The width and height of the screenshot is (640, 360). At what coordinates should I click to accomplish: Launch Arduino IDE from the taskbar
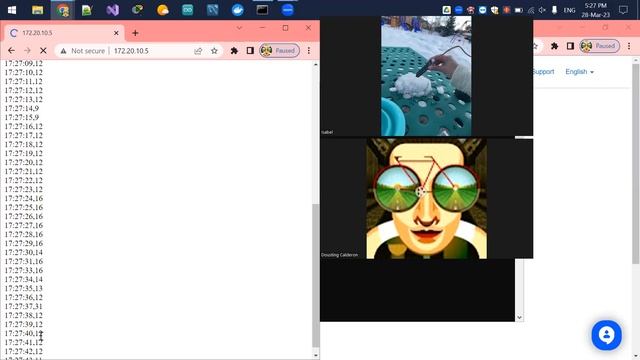[x=188, y=10]
